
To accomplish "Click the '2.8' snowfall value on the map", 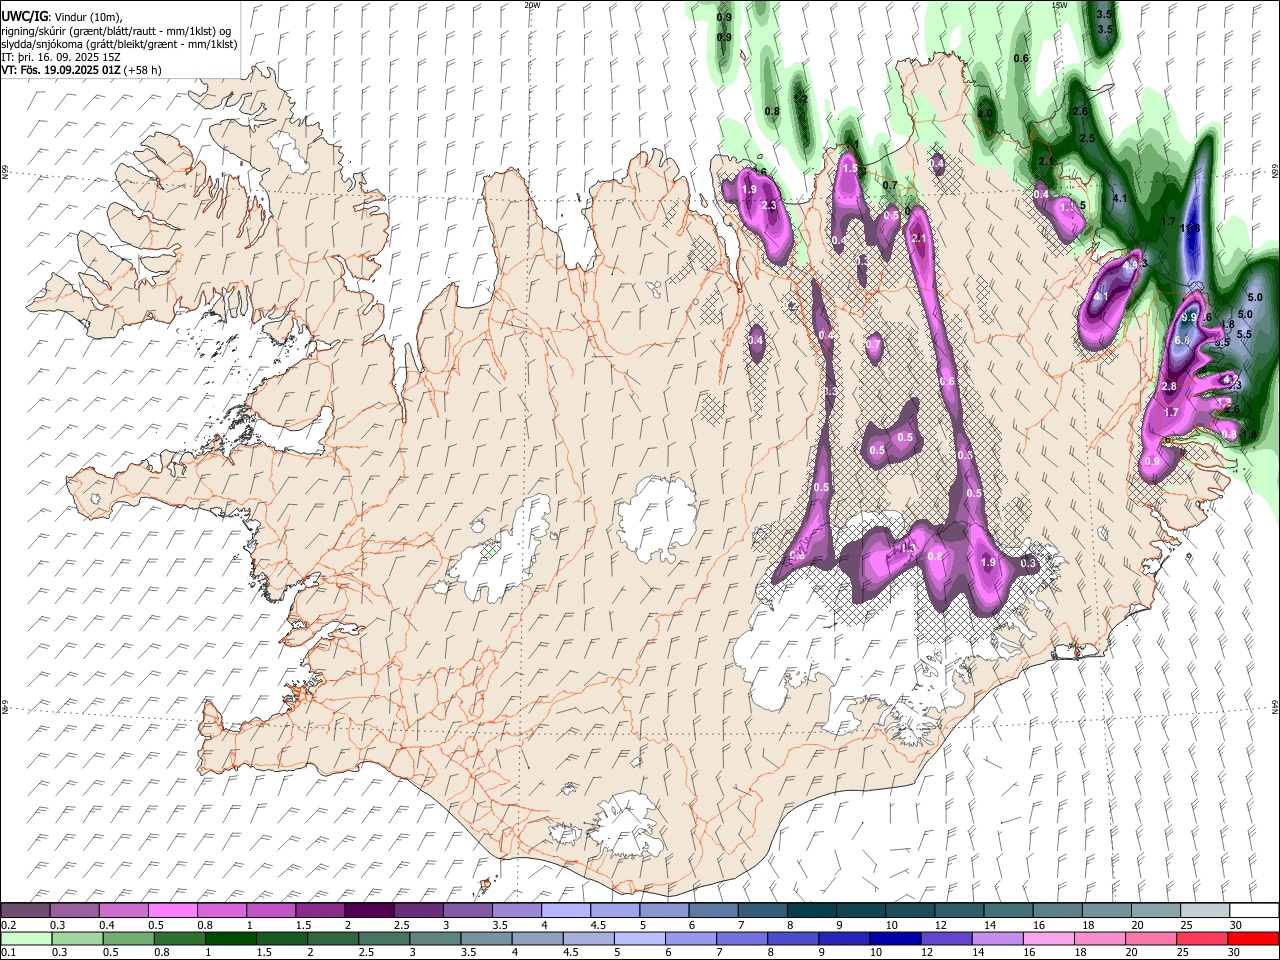I will 1169,387.
